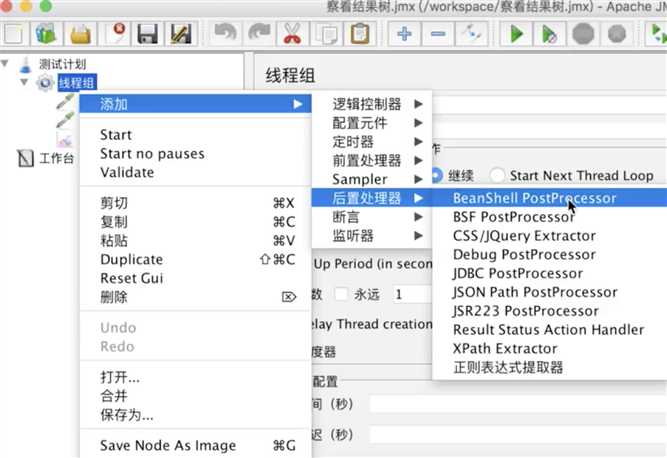Select Start Next Thread Loop radio button
Viewport: 667px width, 458px height.
click(x=496, y=175)
